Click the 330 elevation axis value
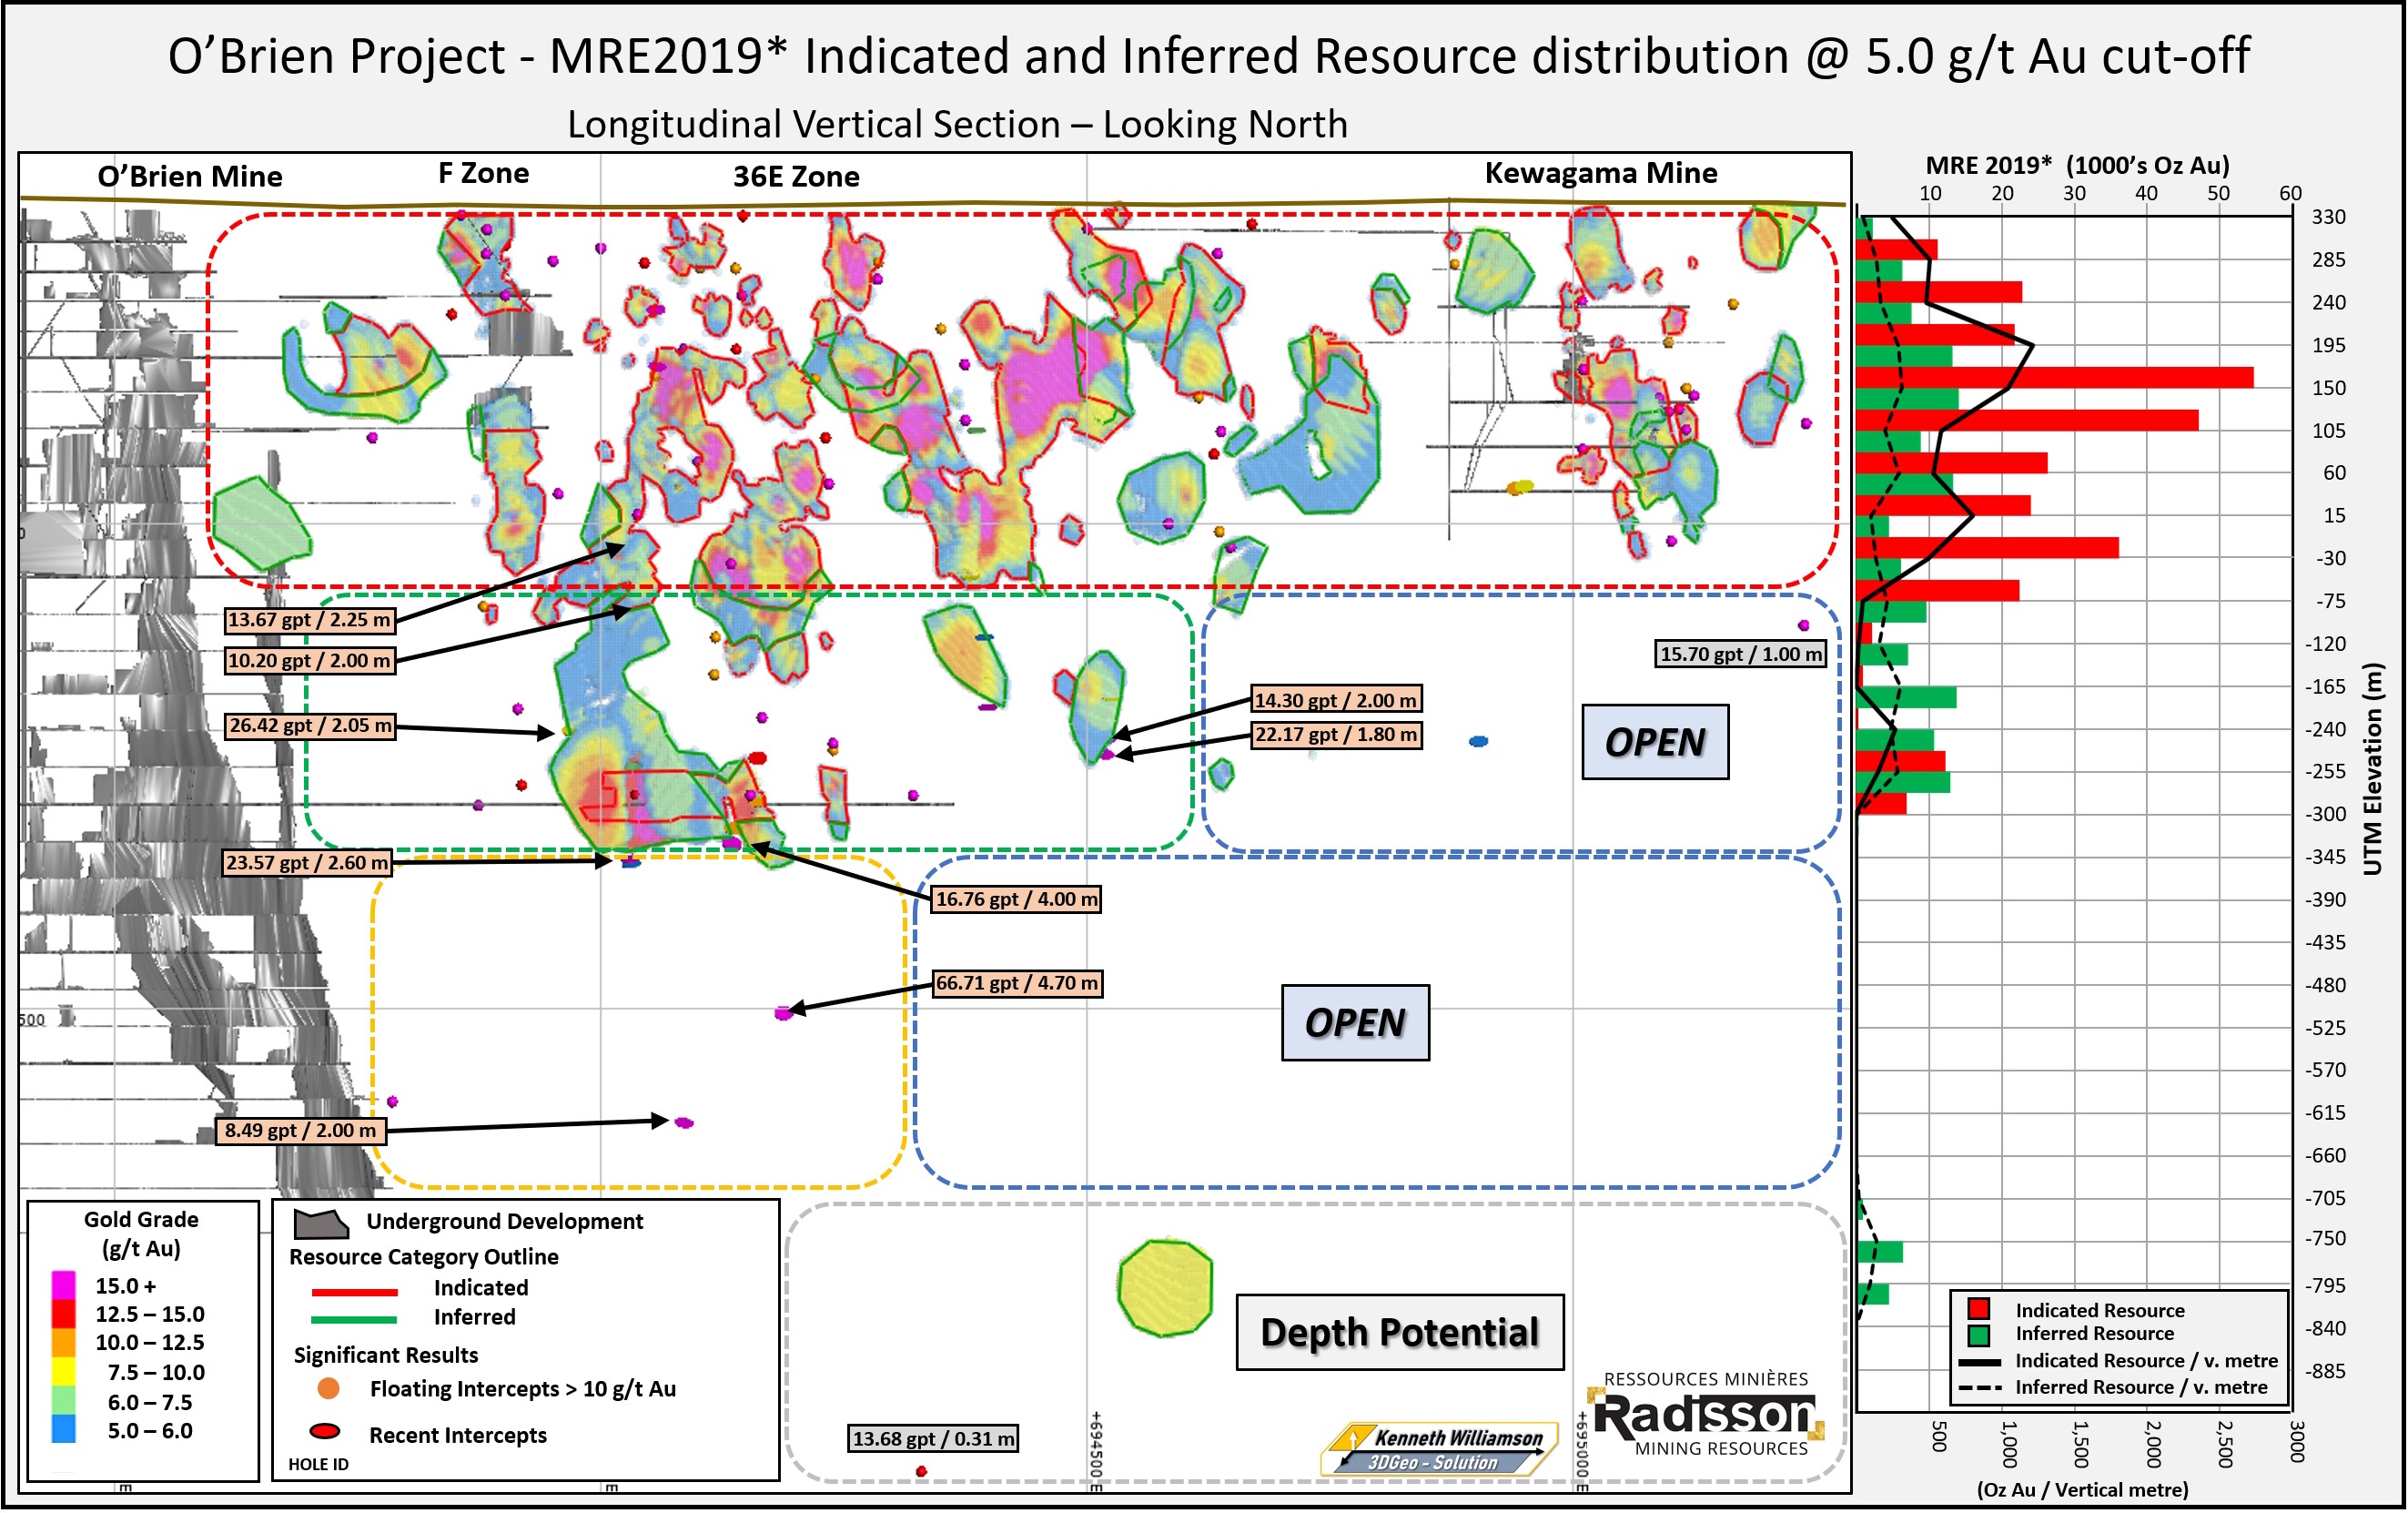The width and height of the screenshot is (2408, 1513). [x=2328, y=217]
